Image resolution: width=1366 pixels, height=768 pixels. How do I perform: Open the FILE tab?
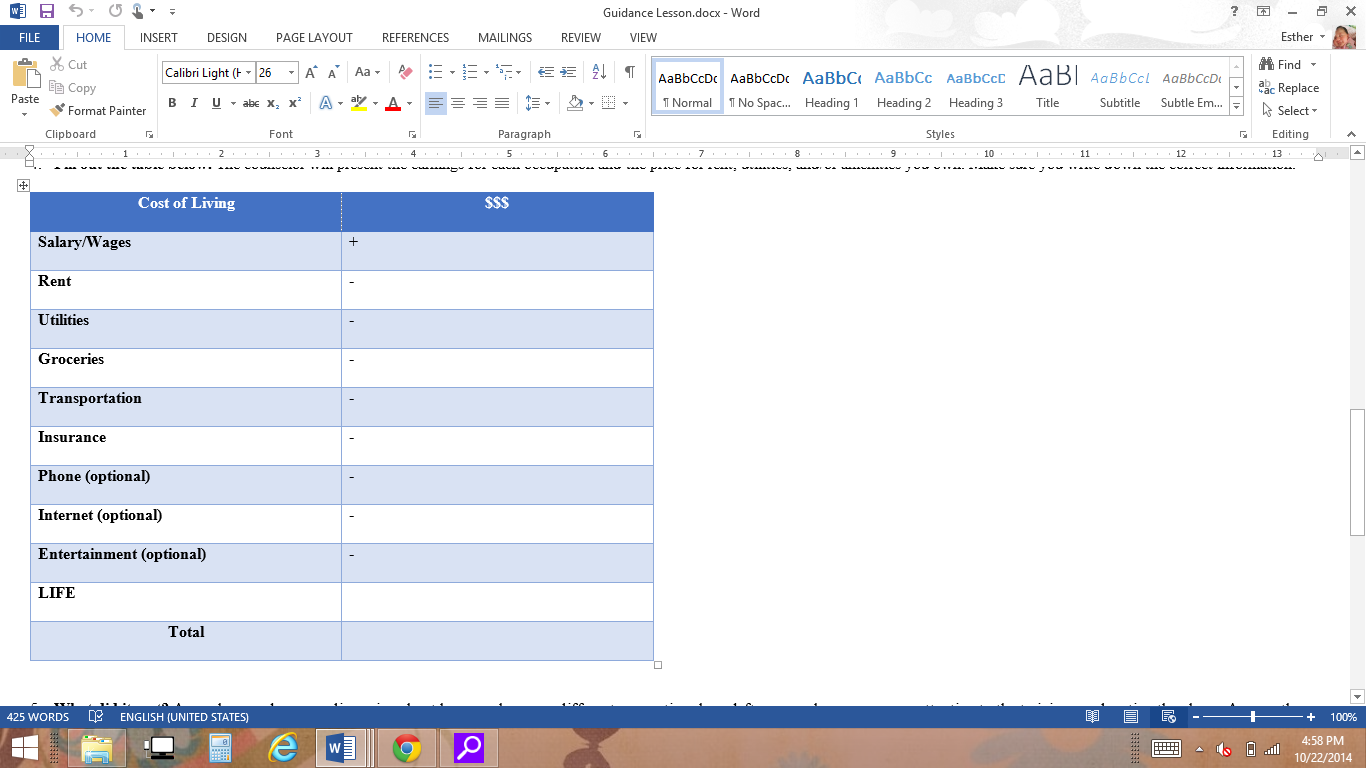pos(30,38)
